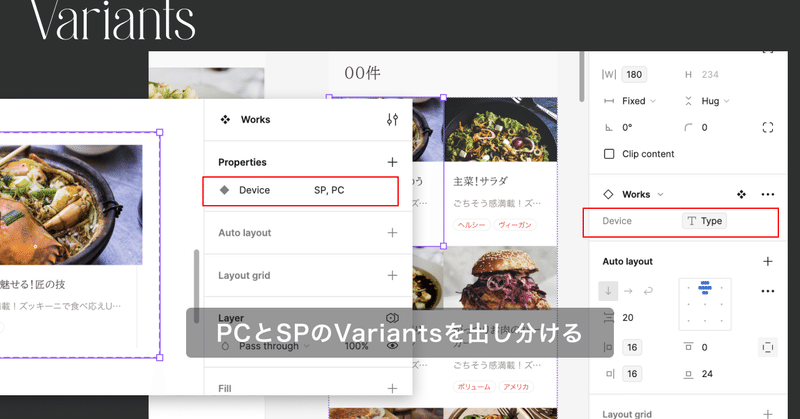Click the Layout grid label in popup panel
The image size is (800, 419).
[244, 276]
